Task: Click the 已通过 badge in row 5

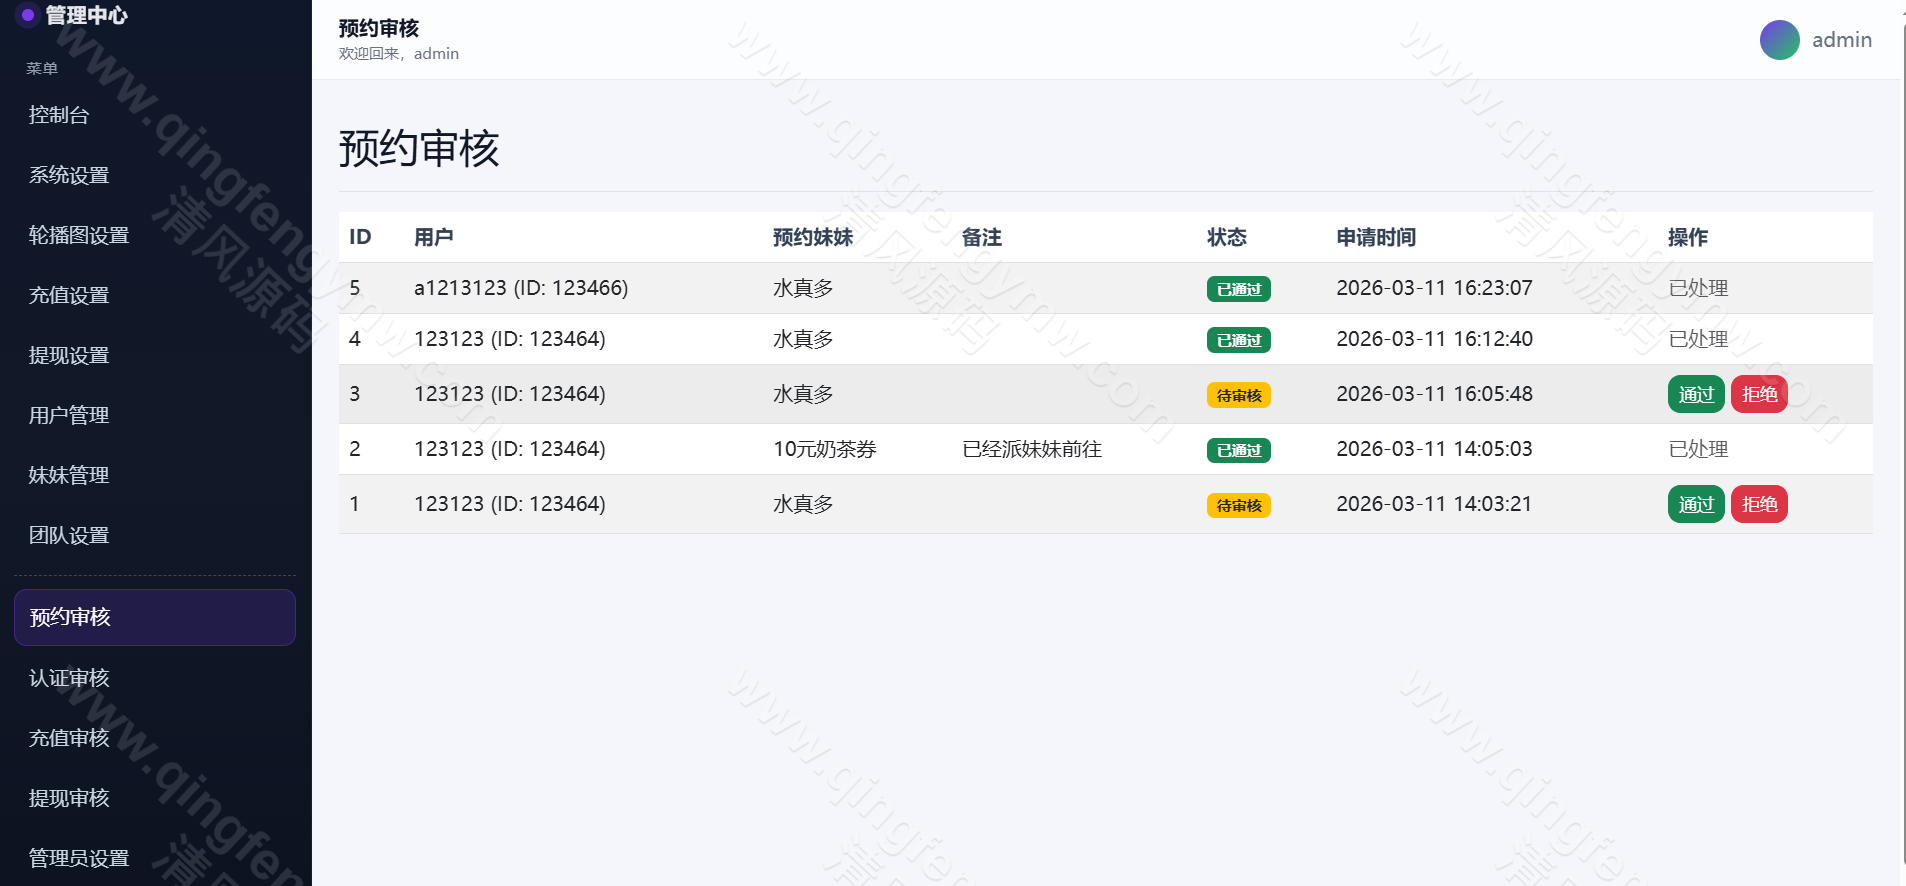Action: (1238, 289)
